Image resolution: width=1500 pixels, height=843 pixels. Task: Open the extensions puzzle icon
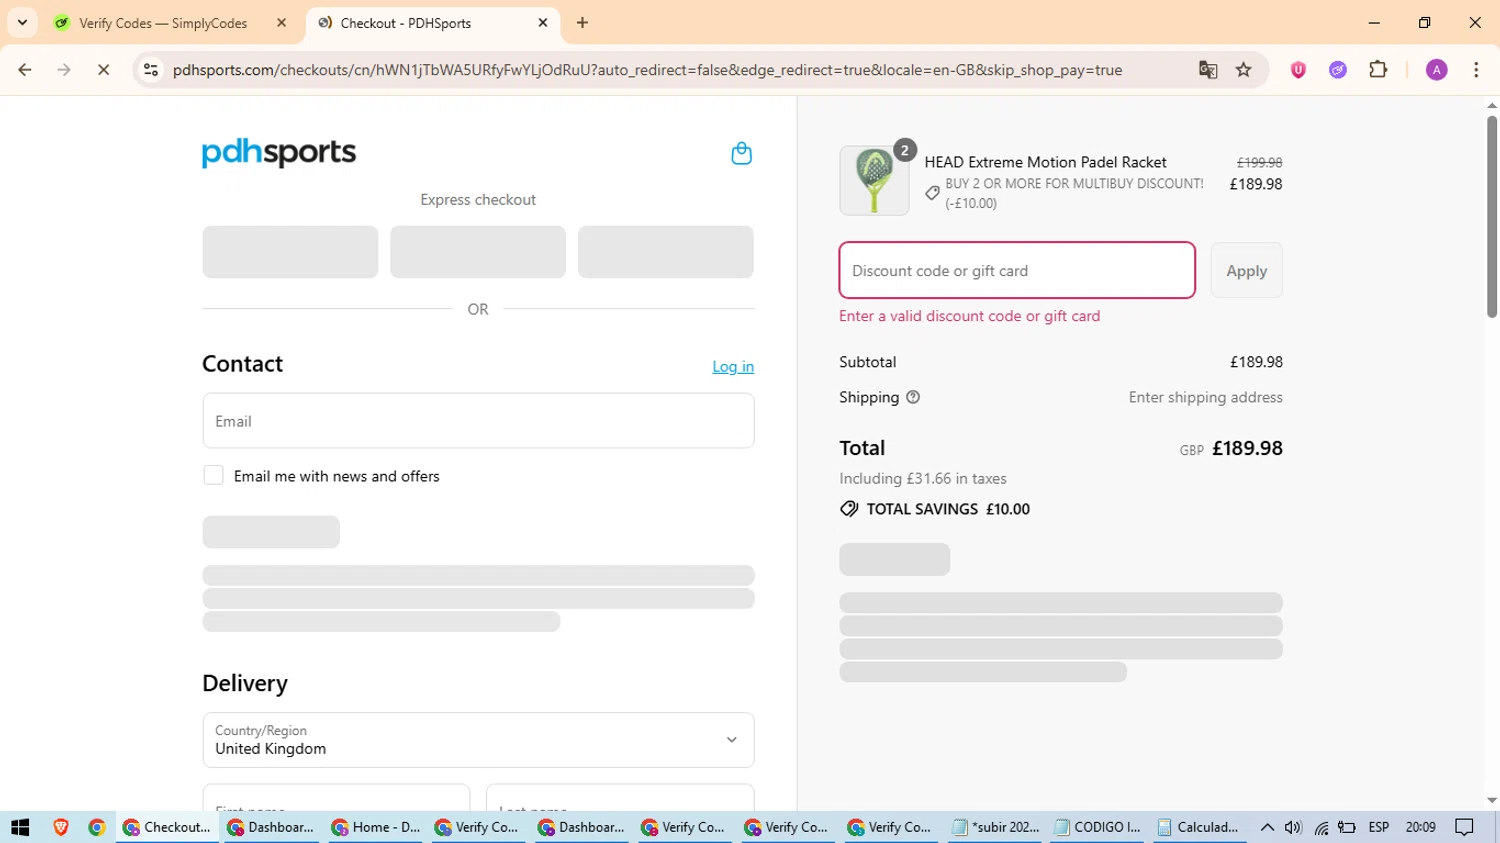coord(1378,70)
